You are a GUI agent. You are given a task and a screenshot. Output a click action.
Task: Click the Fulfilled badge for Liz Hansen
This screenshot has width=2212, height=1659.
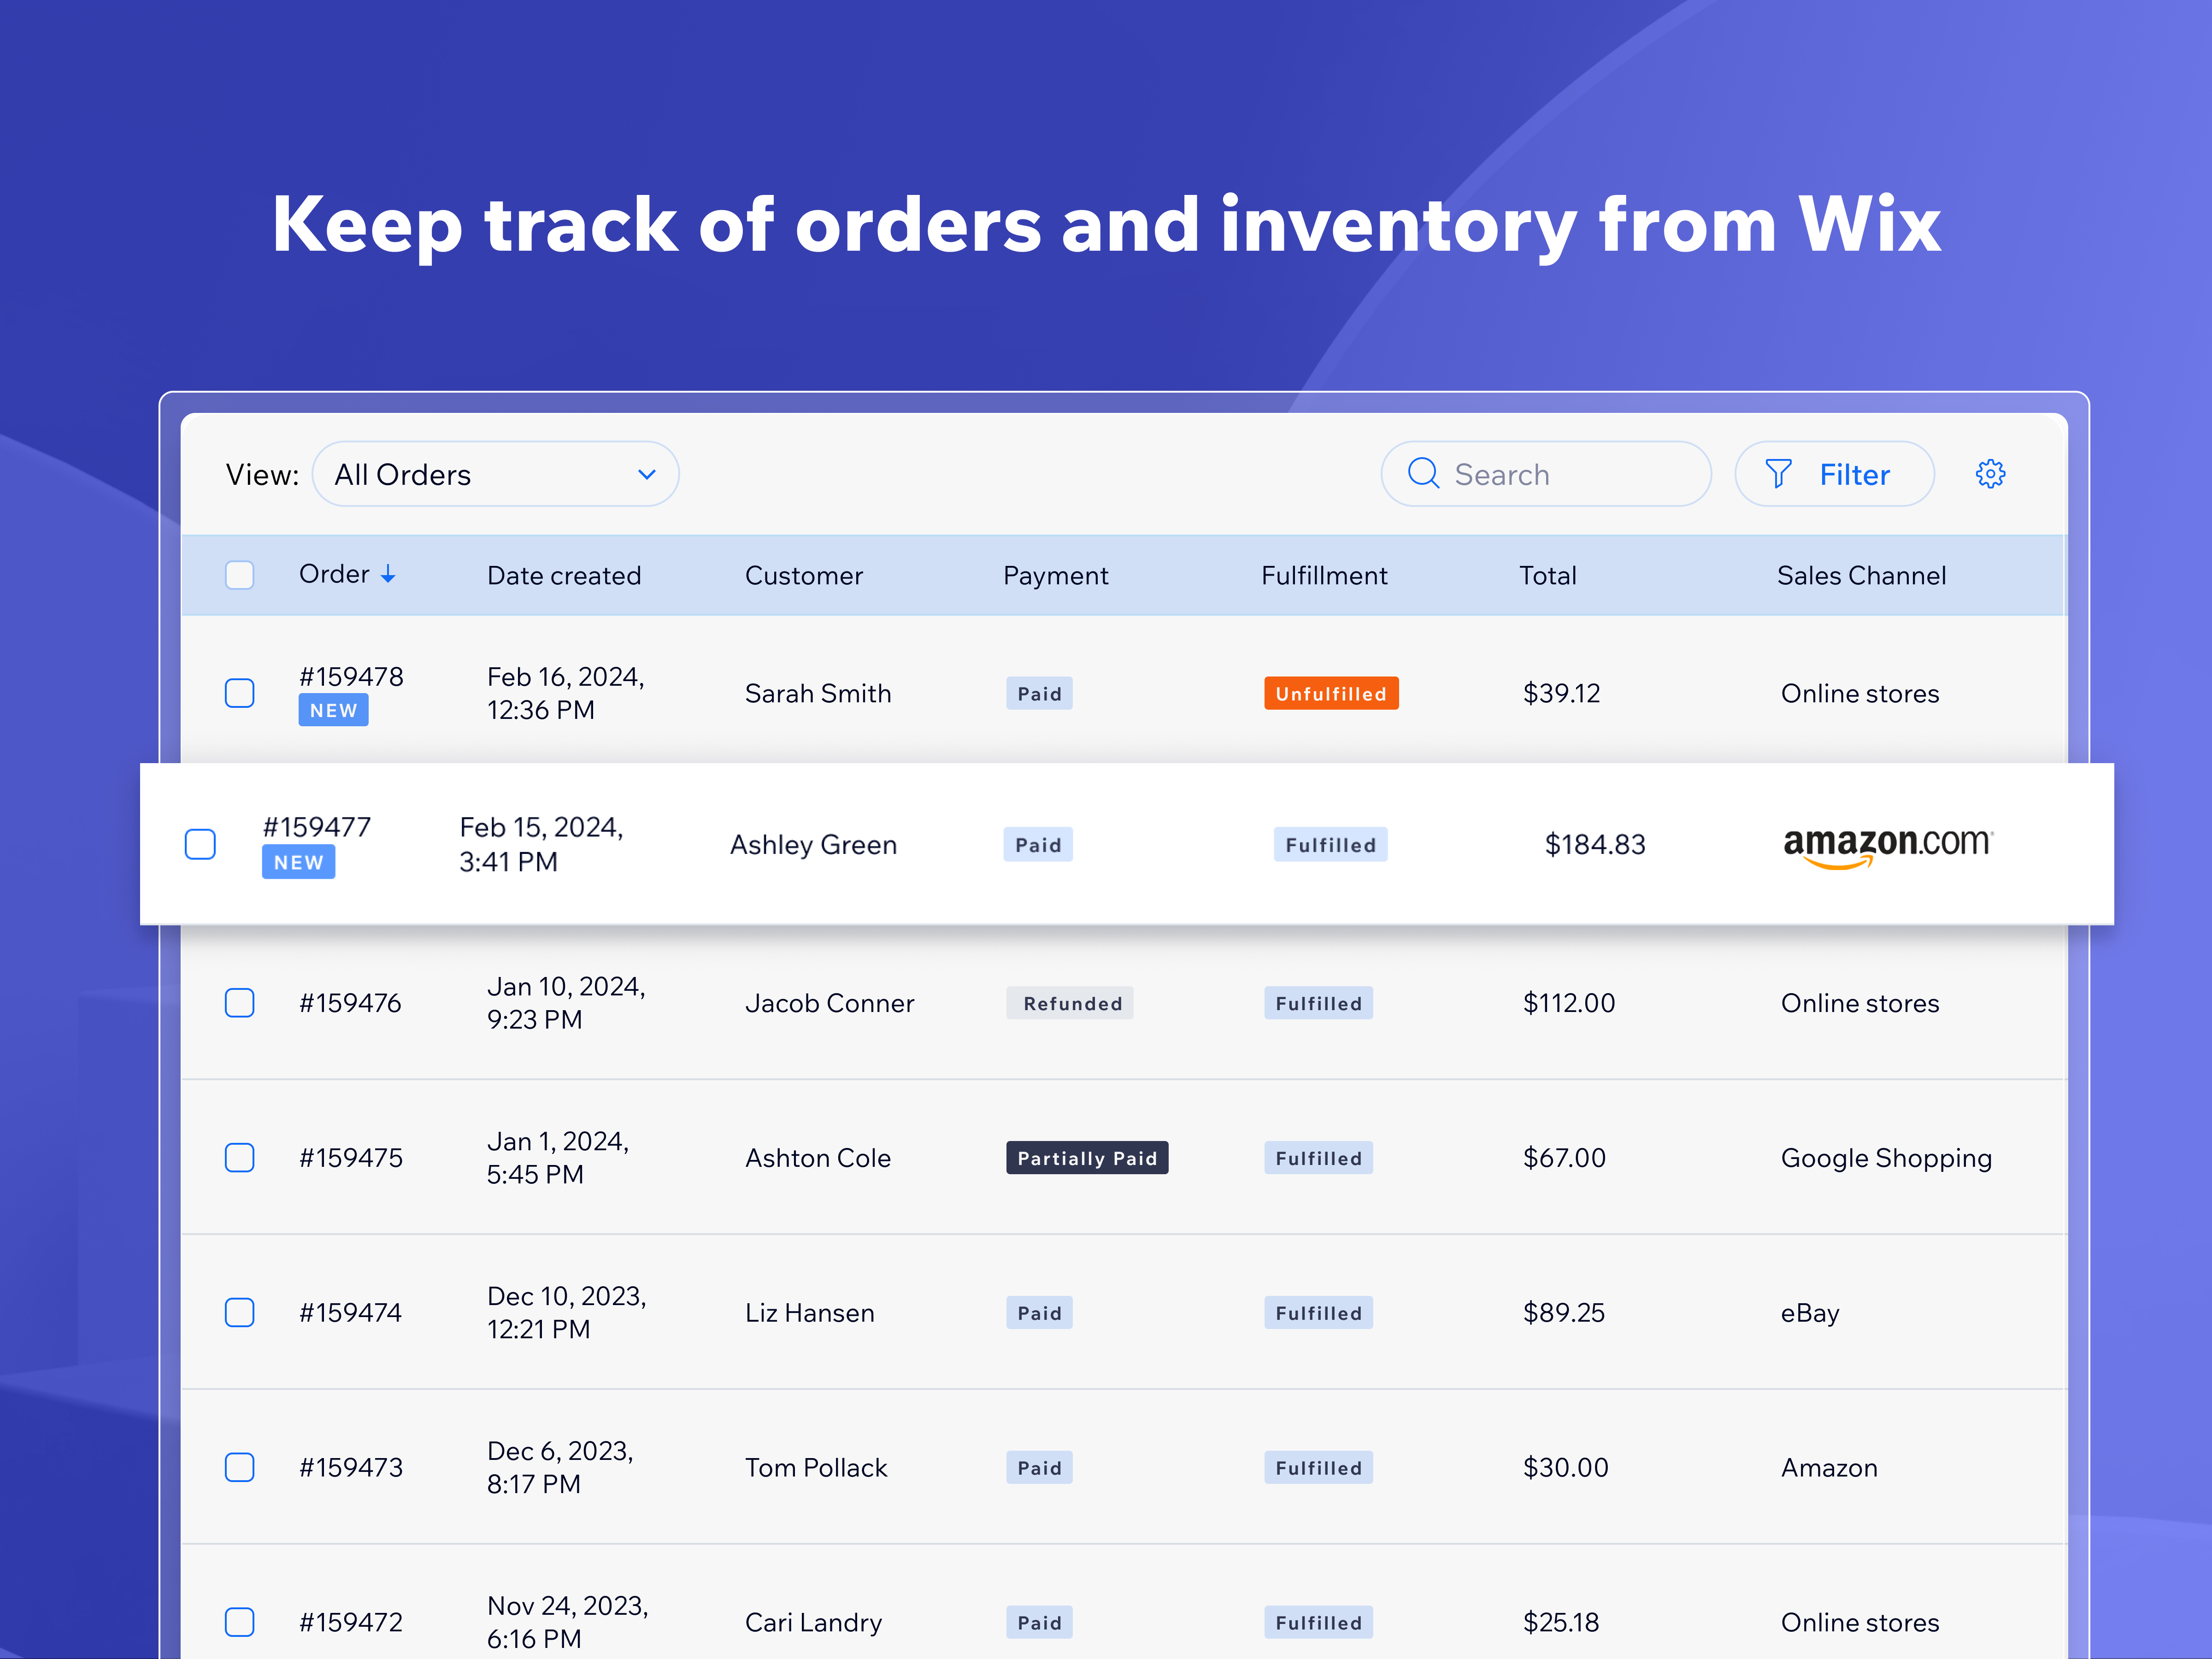[1318, 1313]
